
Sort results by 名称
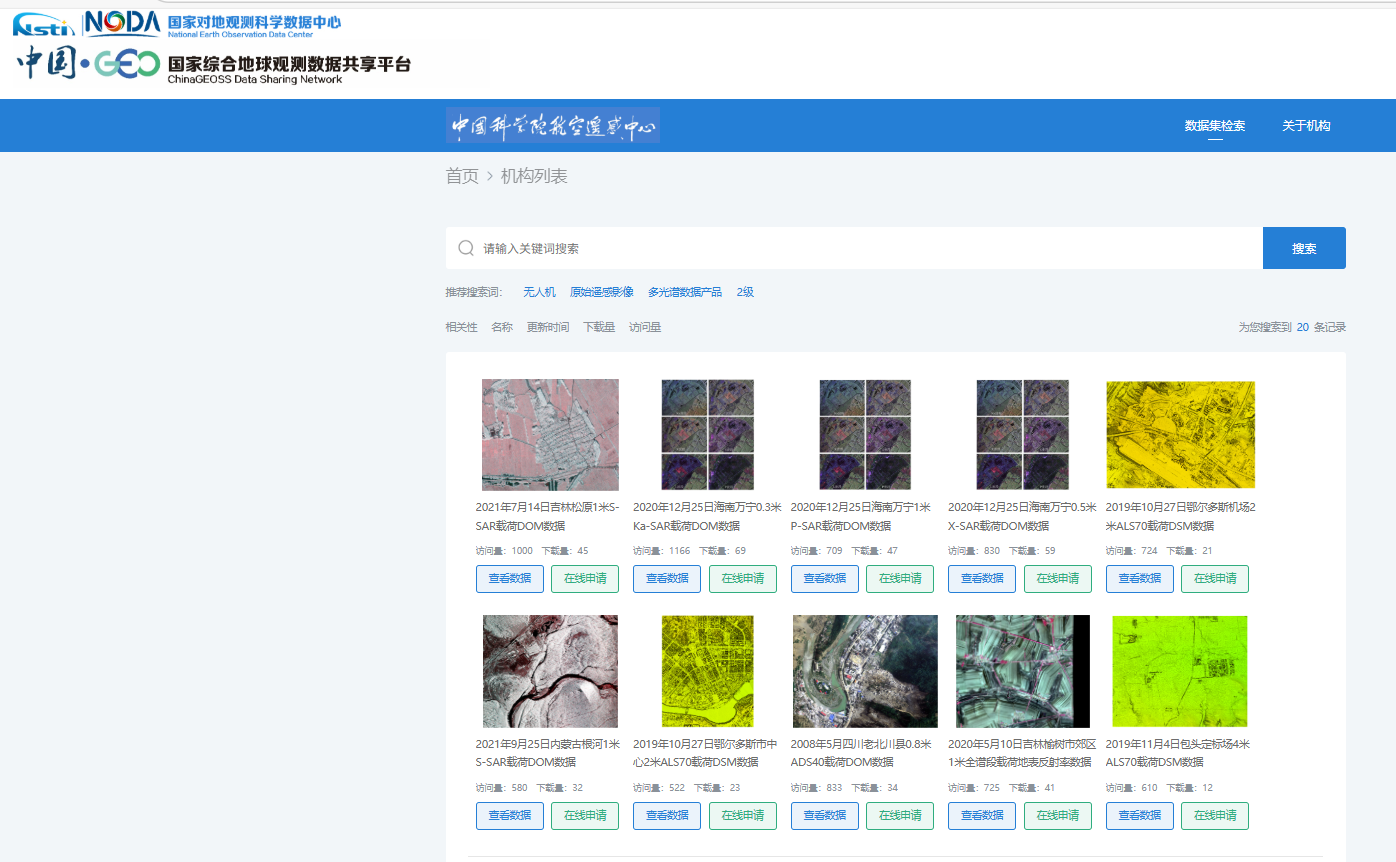click(501, 326)
